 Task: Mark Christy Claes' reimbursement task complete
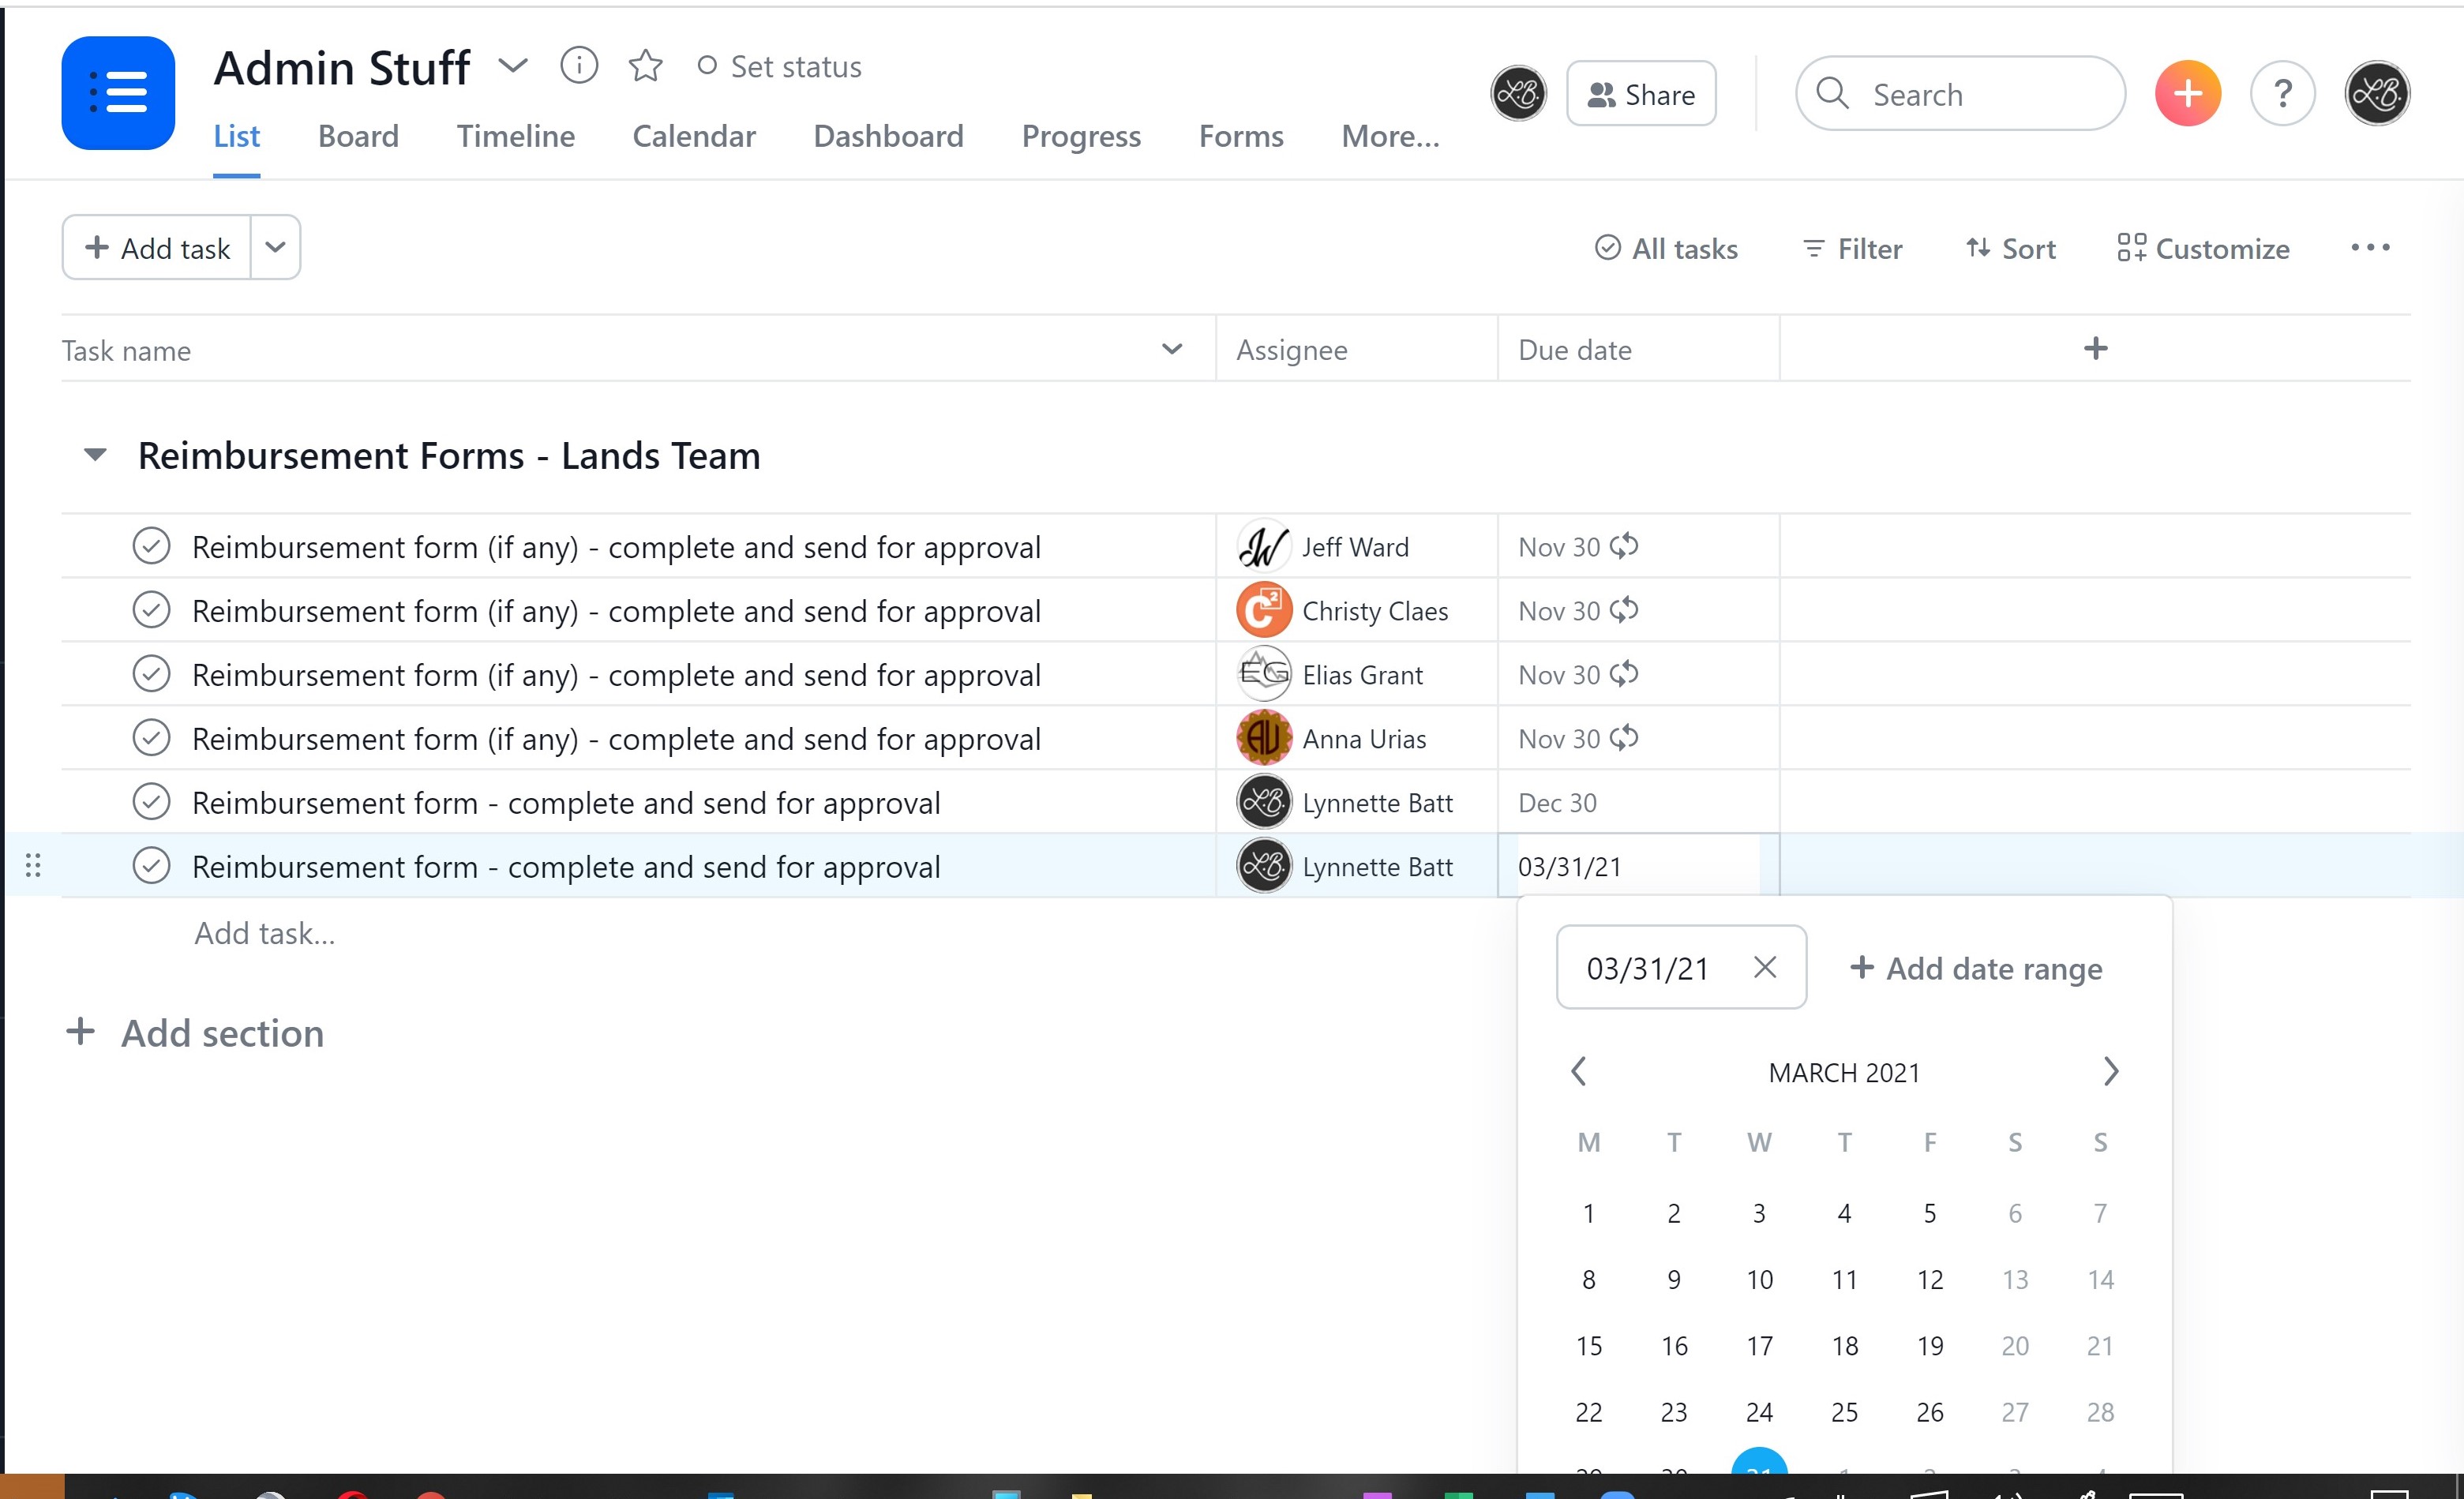[x=151, y=610]
